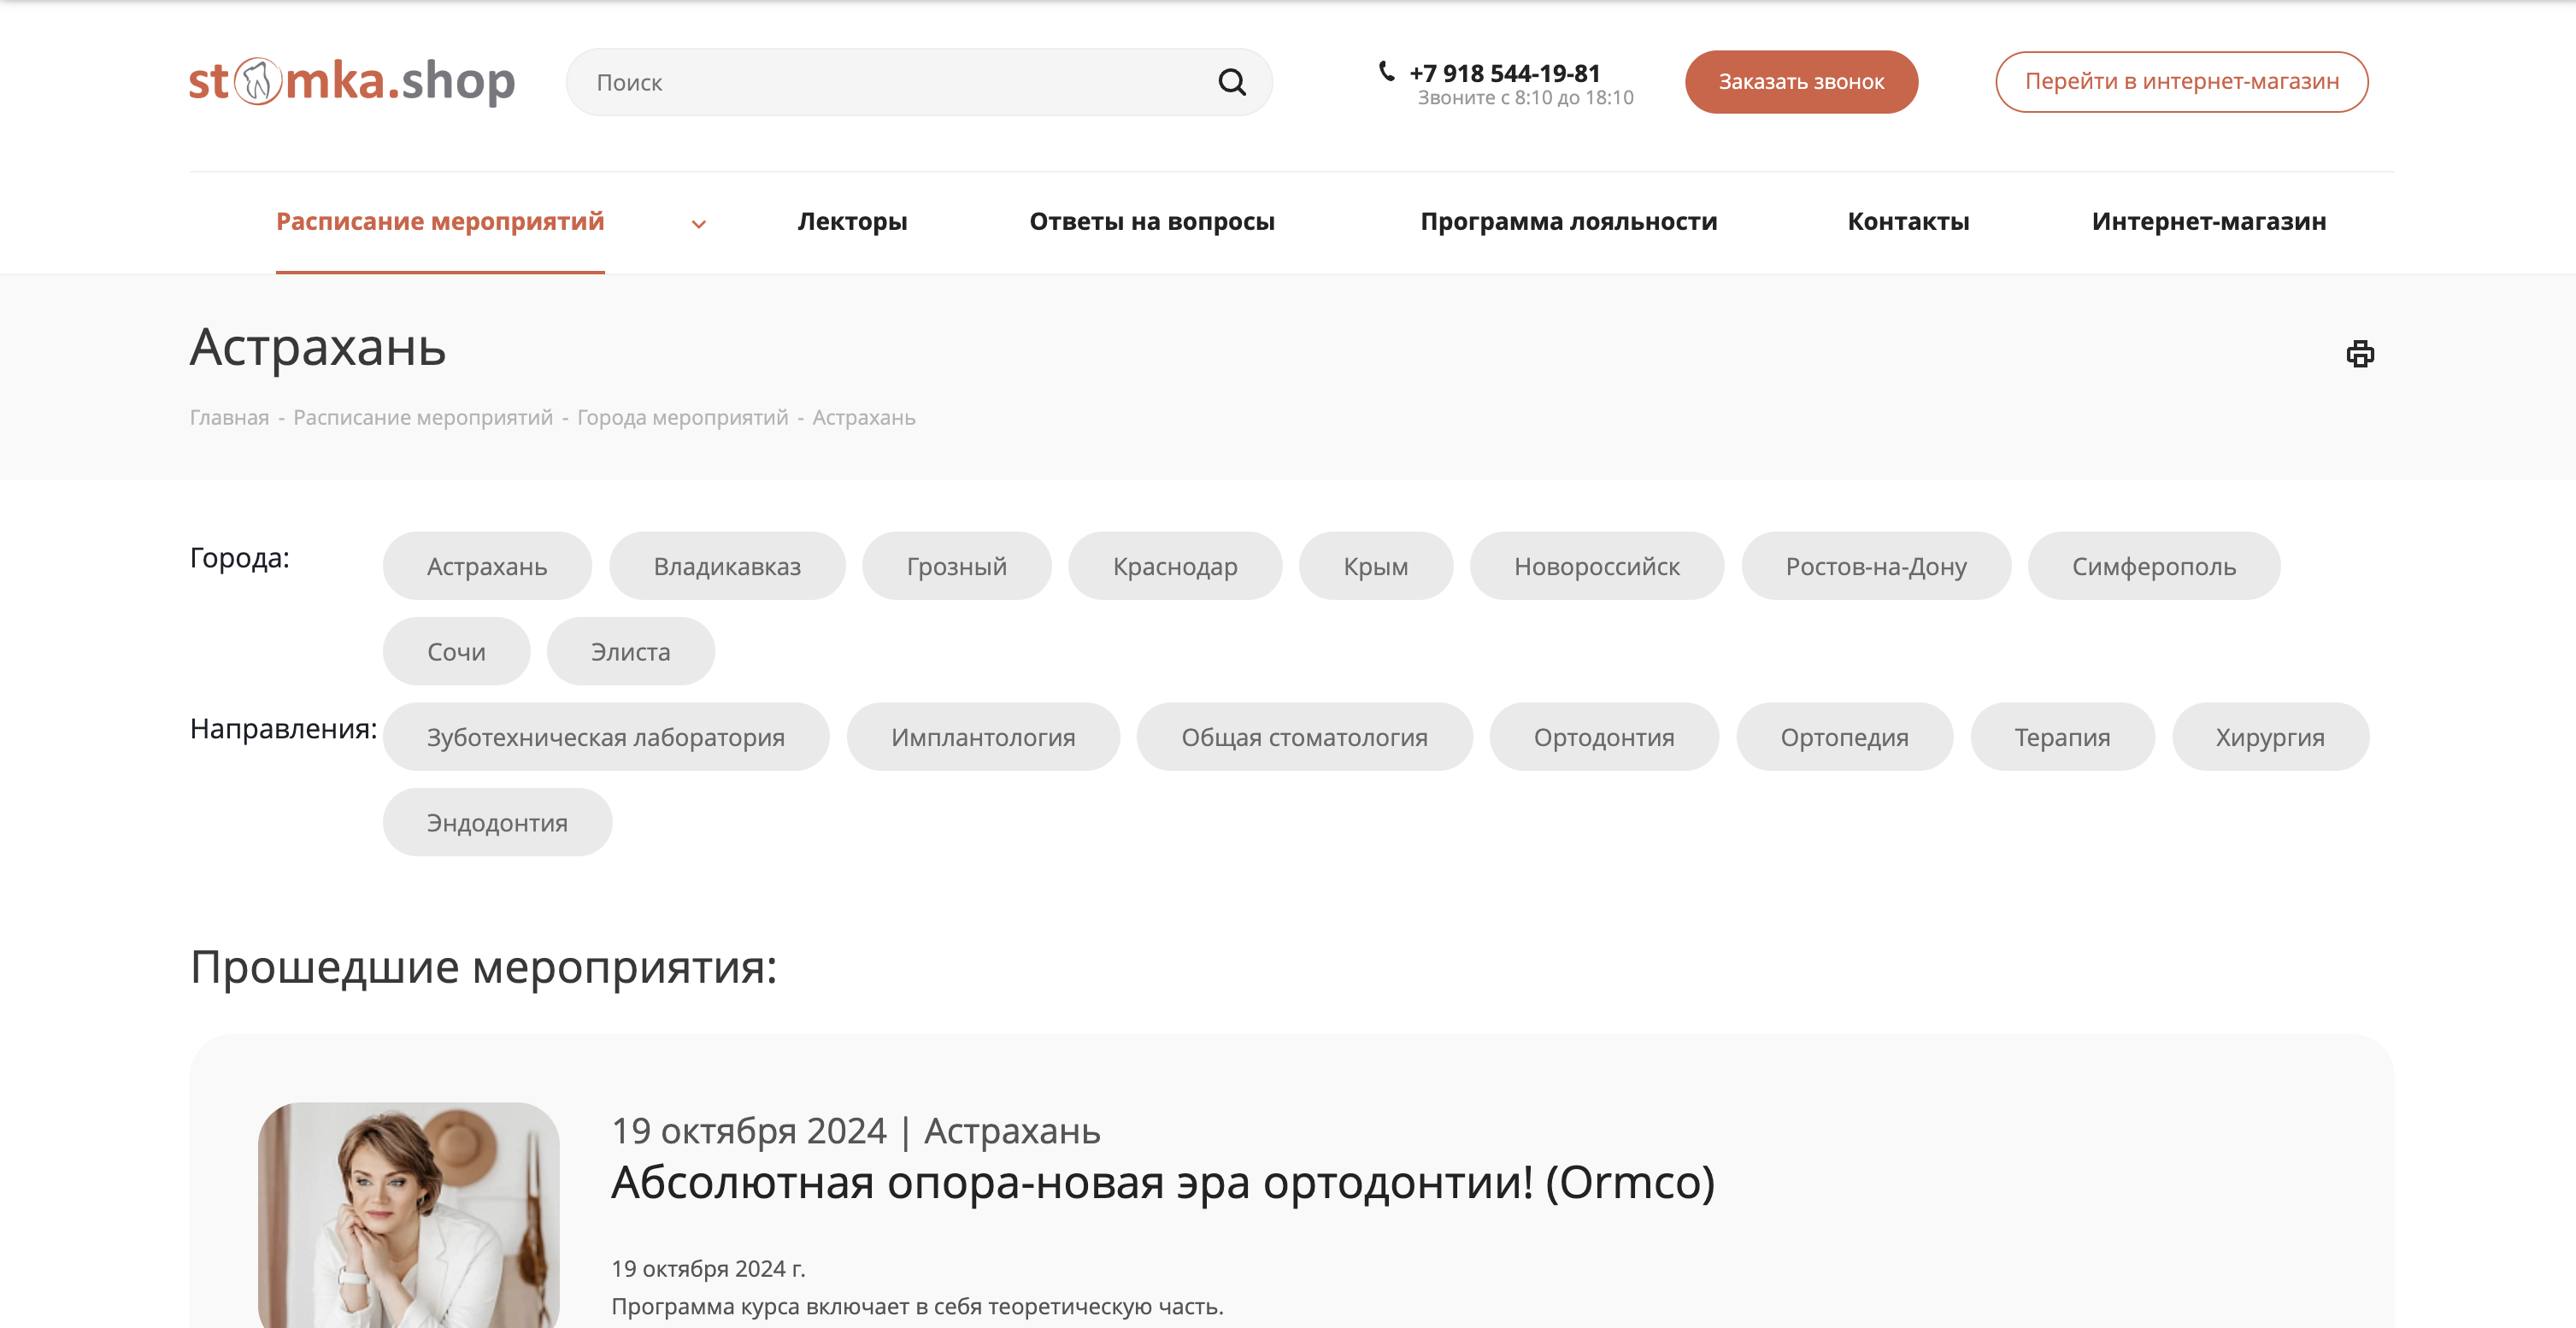Select the Элиста city filter
The image size is (2576, 1328).
[631, 651]
